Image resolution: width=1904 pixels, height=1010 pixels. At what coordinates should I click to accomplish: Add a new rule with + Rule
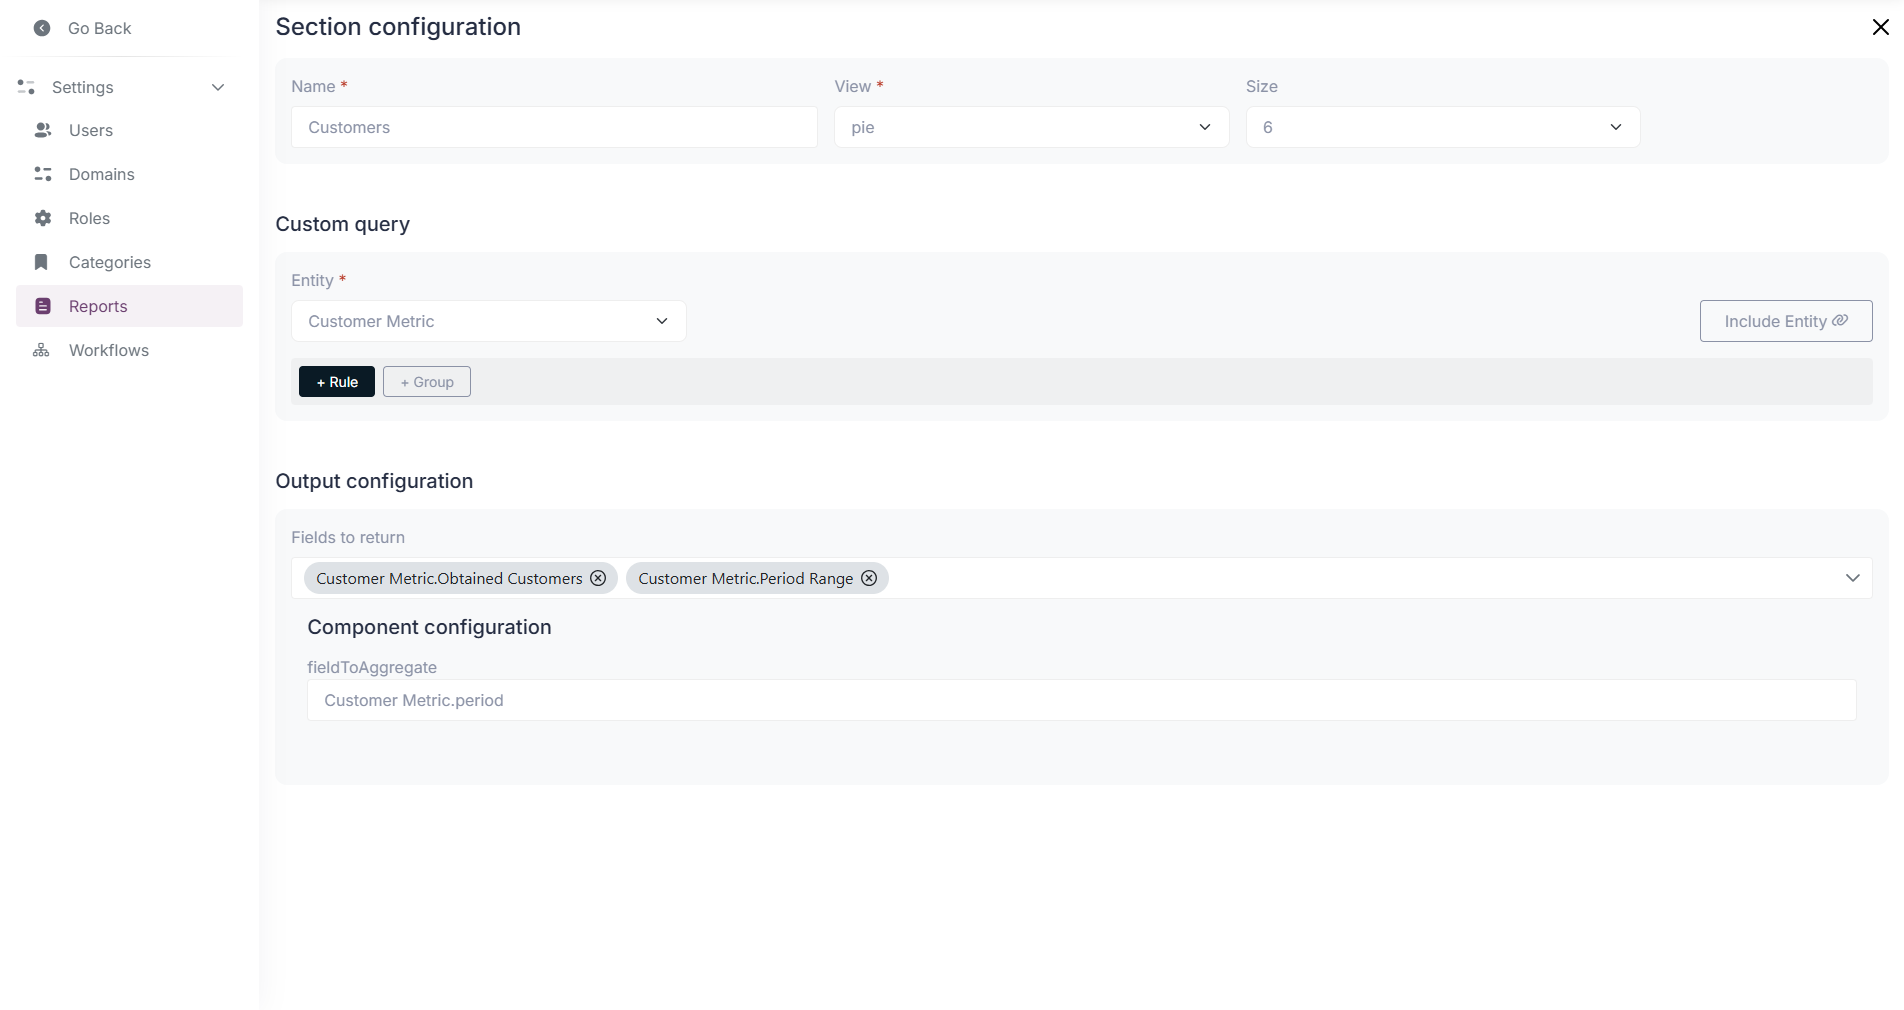[337, 382]
